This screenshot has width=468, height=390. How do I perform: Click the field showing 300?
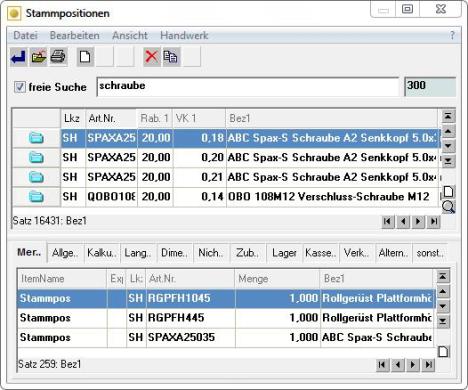tap(430, 87)
